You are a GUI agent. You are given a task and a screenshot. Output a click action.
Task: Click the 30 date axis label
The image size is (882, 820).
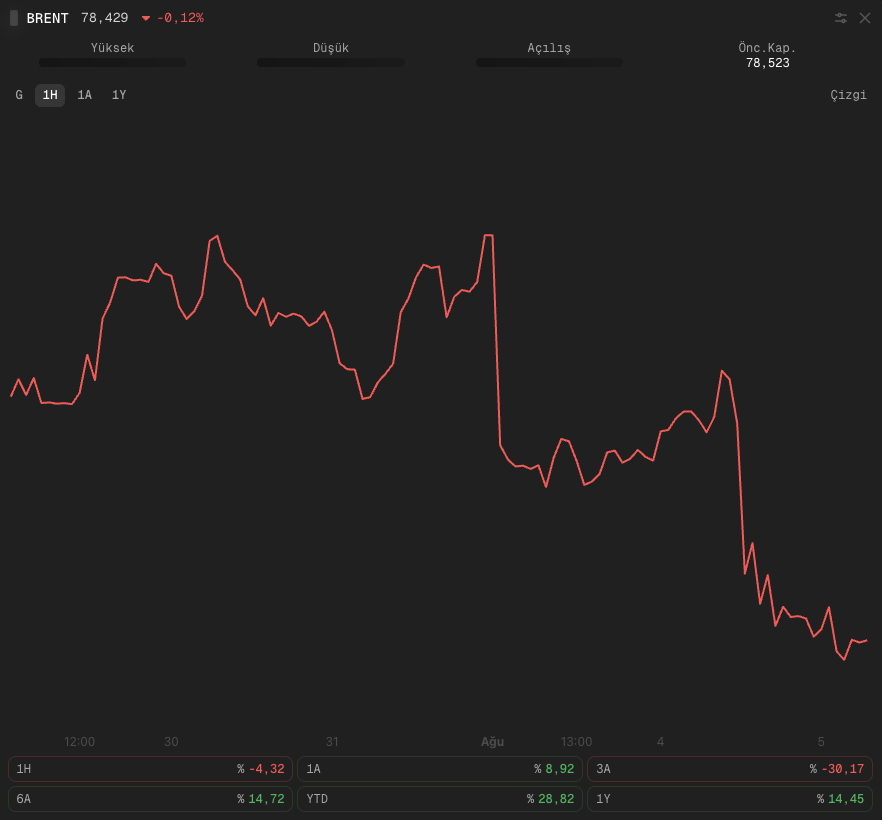click(171, 741)
